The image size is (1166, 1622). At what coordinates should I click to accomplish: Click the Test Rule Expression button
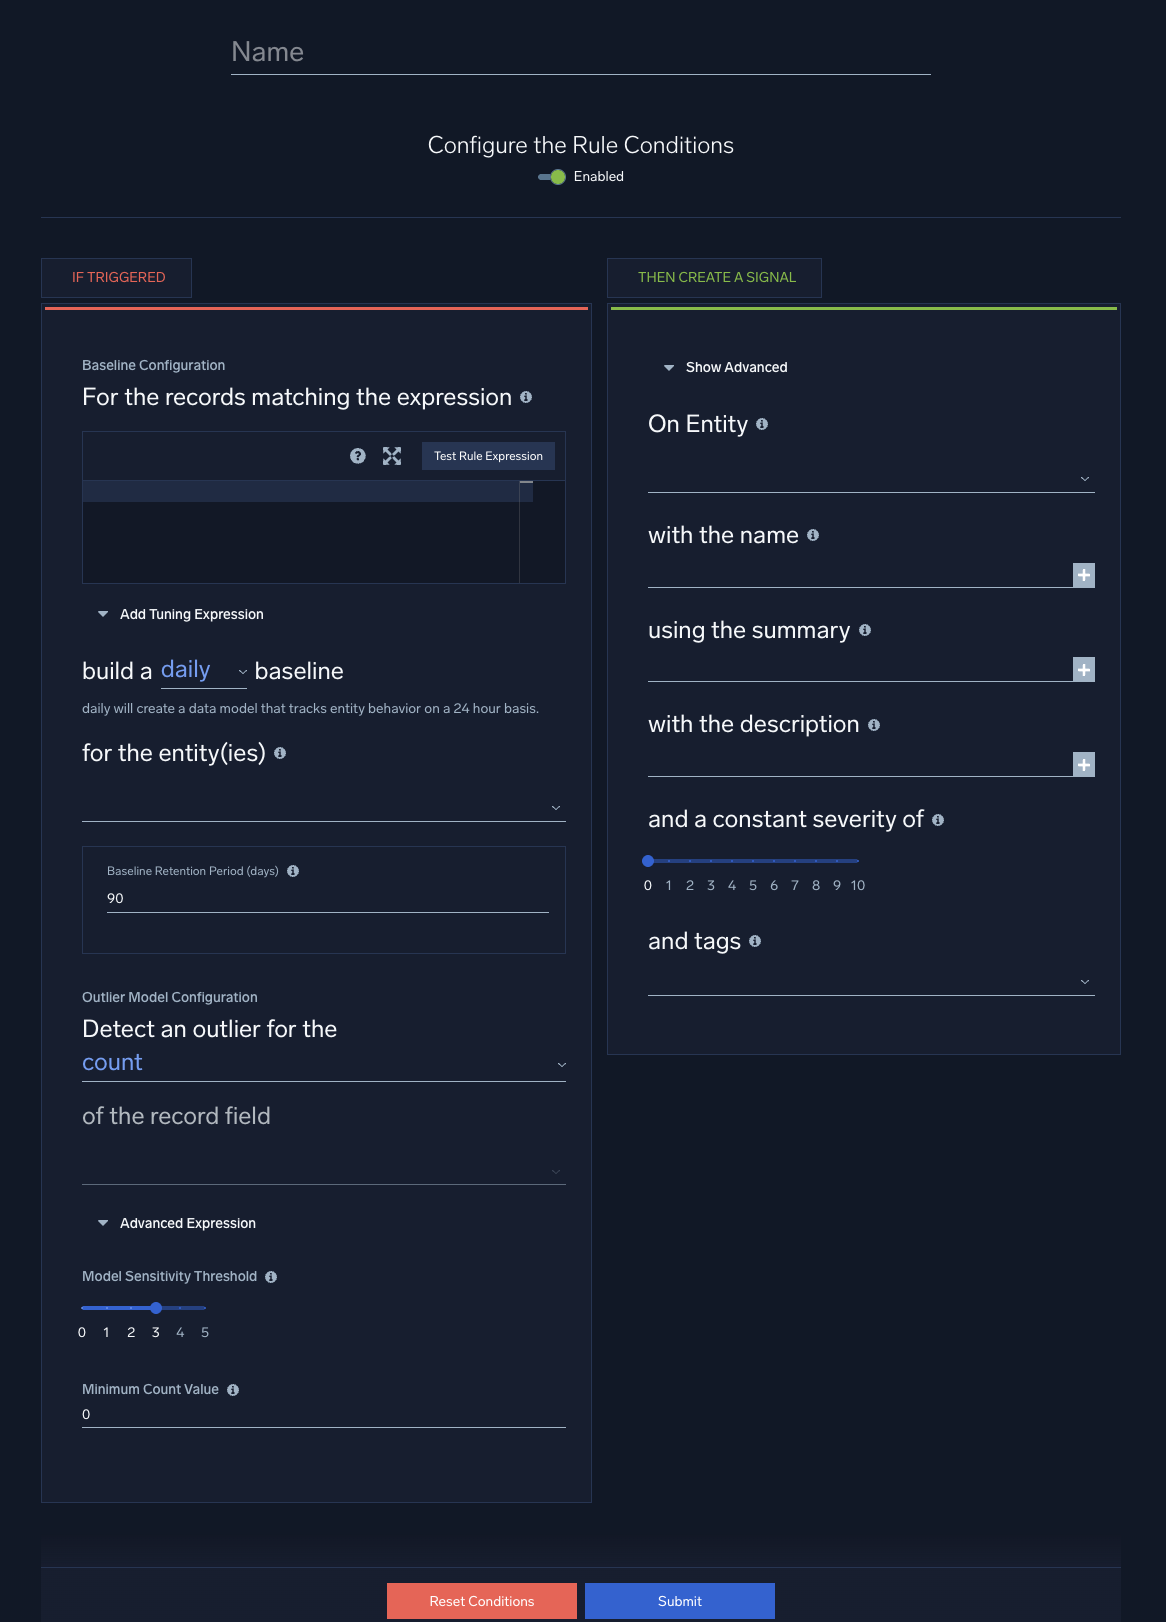pyautogui.click(x=488, y=456)
